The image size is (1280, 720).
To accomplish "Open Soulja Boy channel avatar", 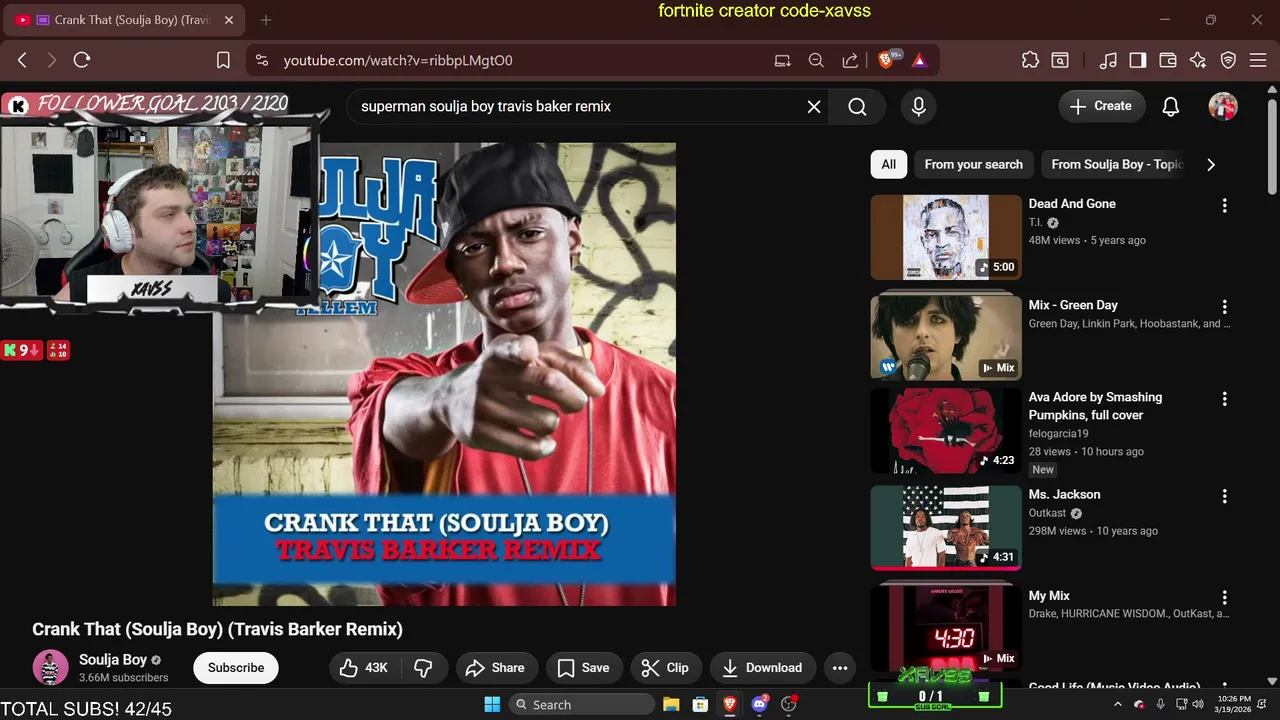I will 50,667.
